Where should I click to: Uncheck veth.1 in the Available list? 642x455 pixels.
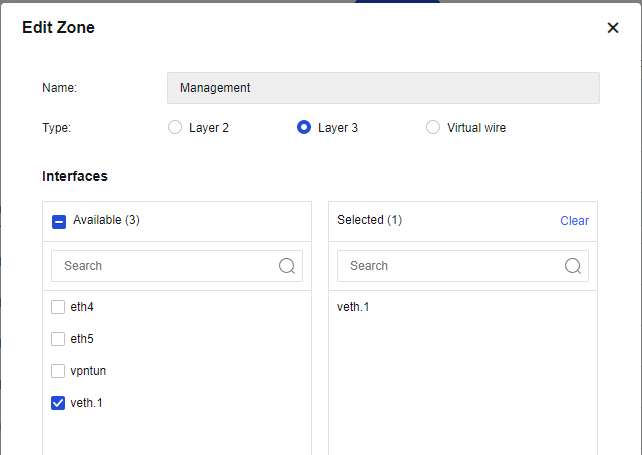coord(58,403)
